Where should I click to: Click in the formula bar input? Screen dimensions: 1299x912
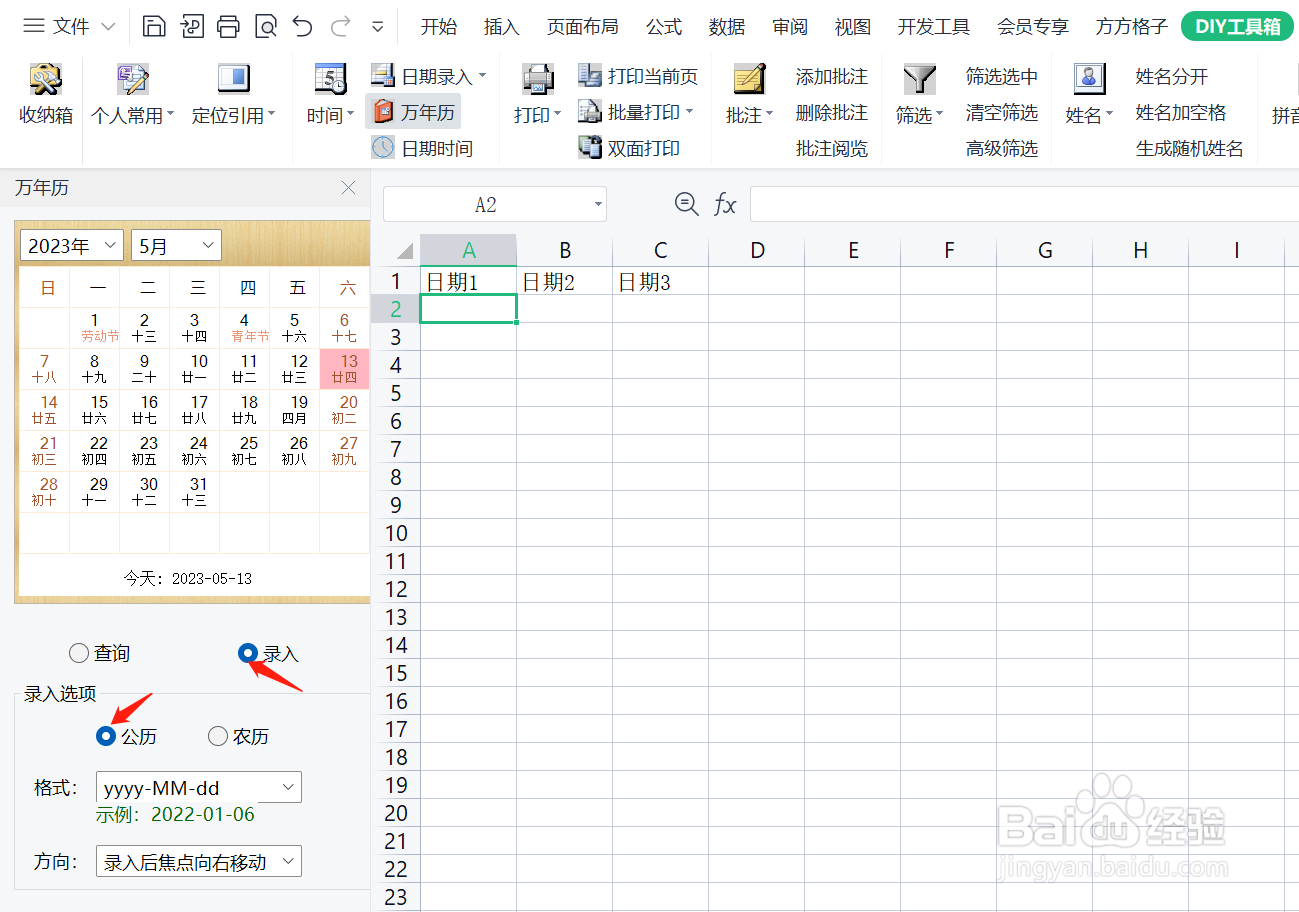[1024, 204]
